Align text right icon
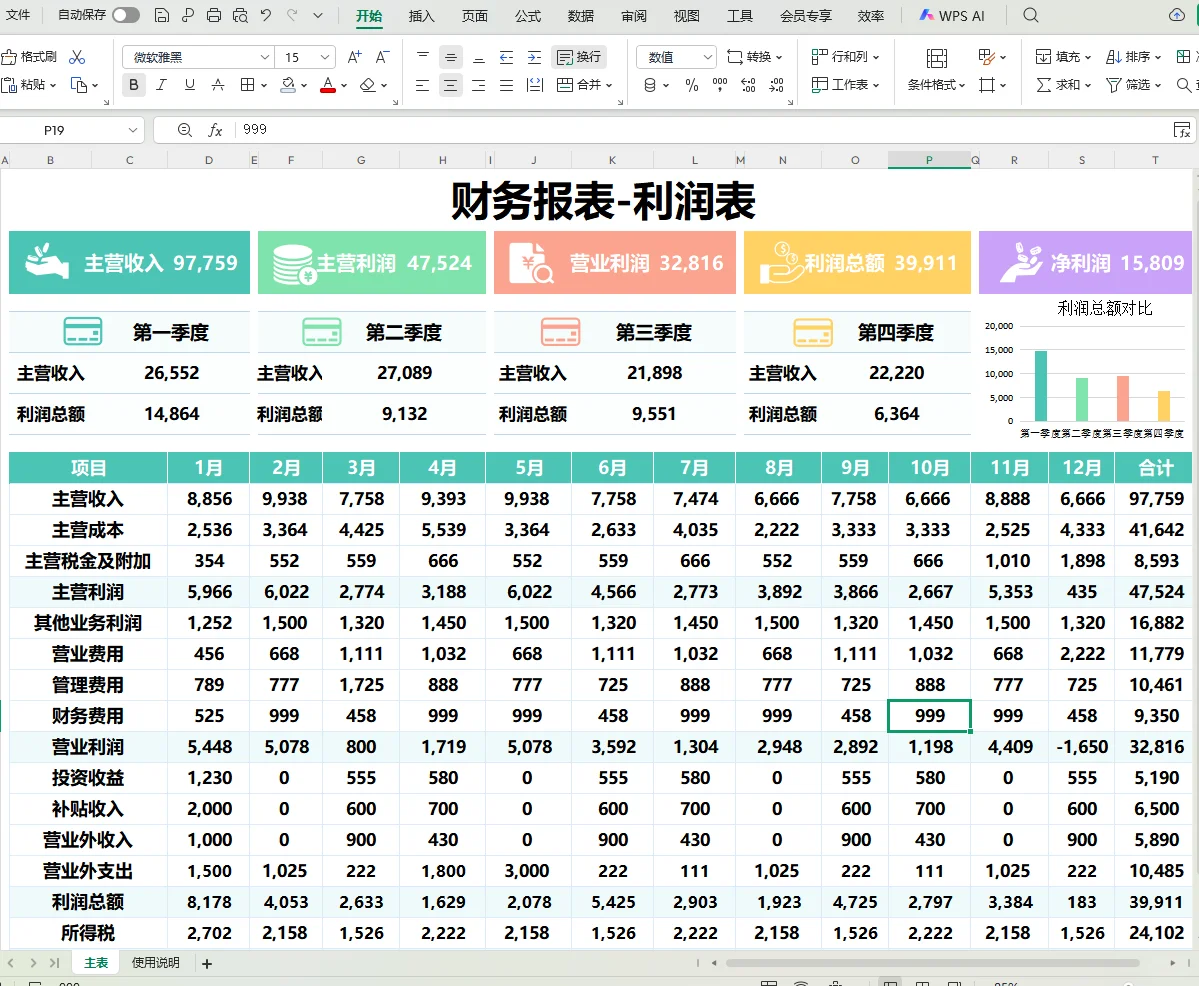Viewport: 1199px width, 986px height. pos(479,85)
